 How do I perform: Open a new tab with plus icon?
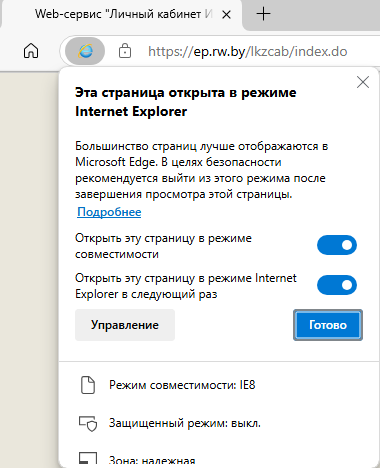(263, 14)
